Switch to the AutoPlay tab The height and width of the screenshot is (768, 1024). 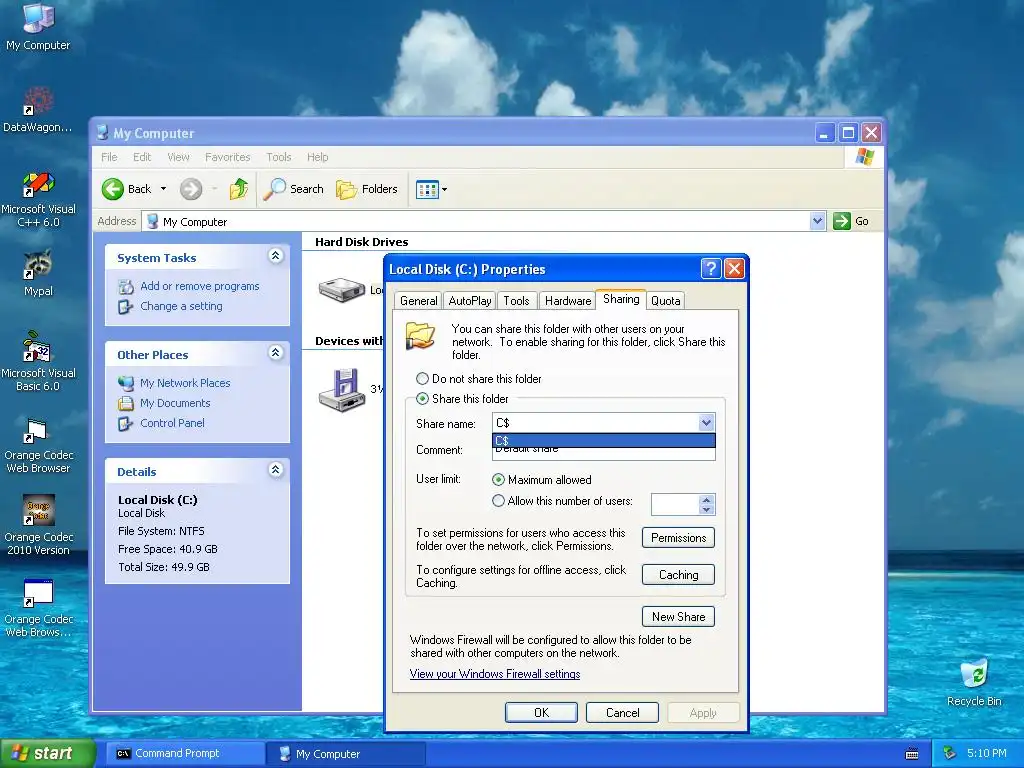(470, 300)
